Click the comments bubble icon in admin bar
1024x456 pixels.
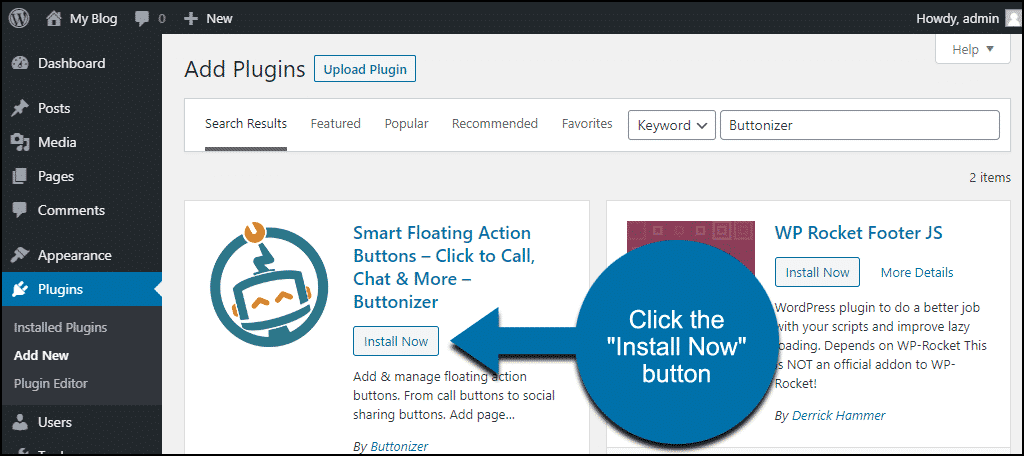pos(142,19)
